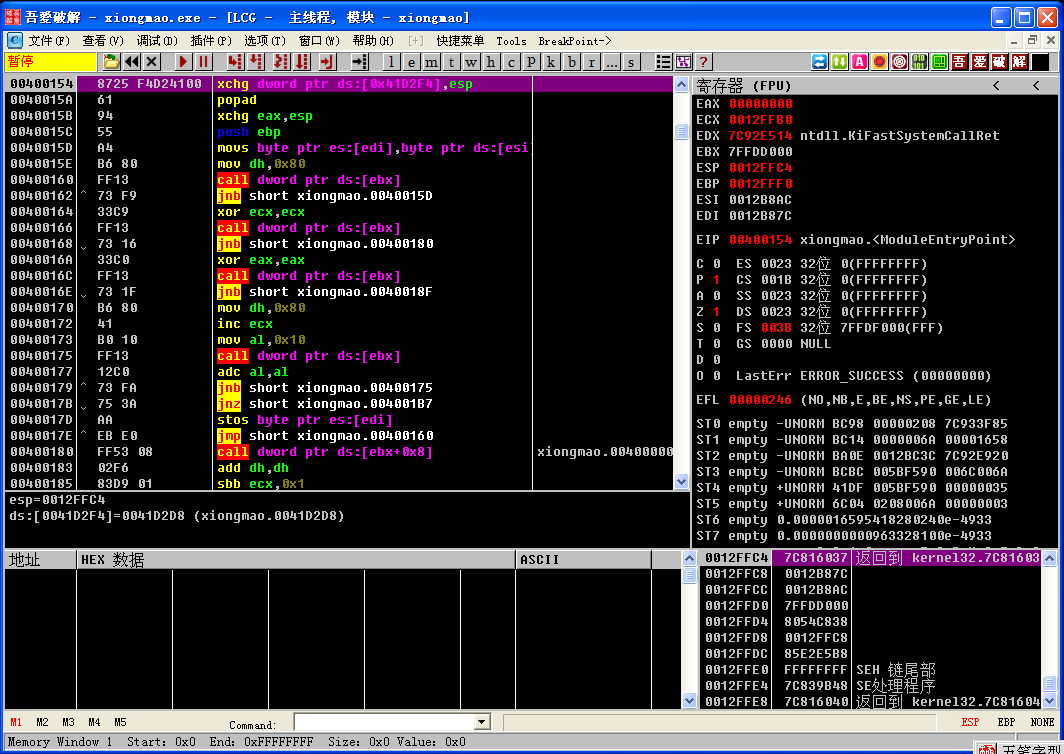The image size is (1064, 754).
Task: Switch stack view to ESP mode
Action: click(970, 722)
